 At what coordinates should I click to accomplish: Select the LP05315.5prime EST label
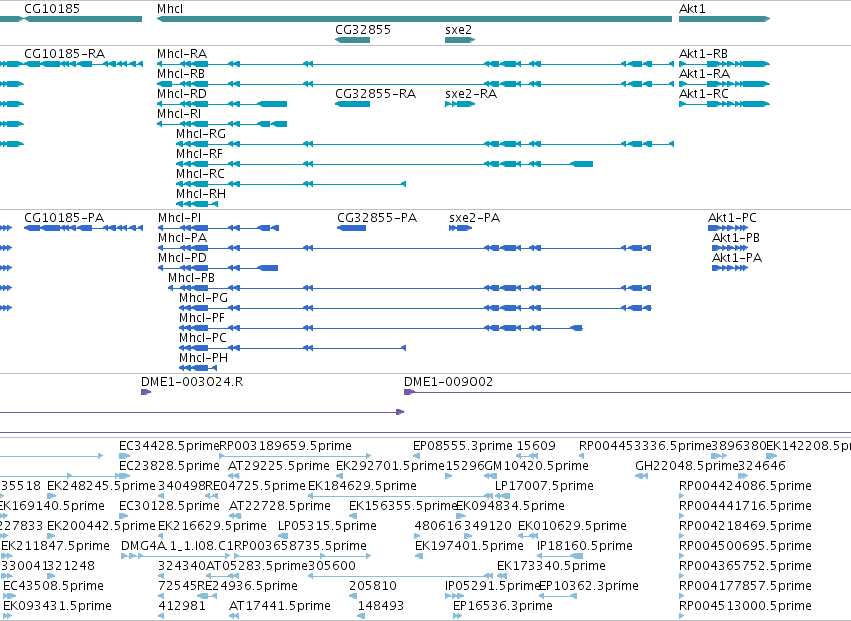pyautogui.click(x=327, y=526)
